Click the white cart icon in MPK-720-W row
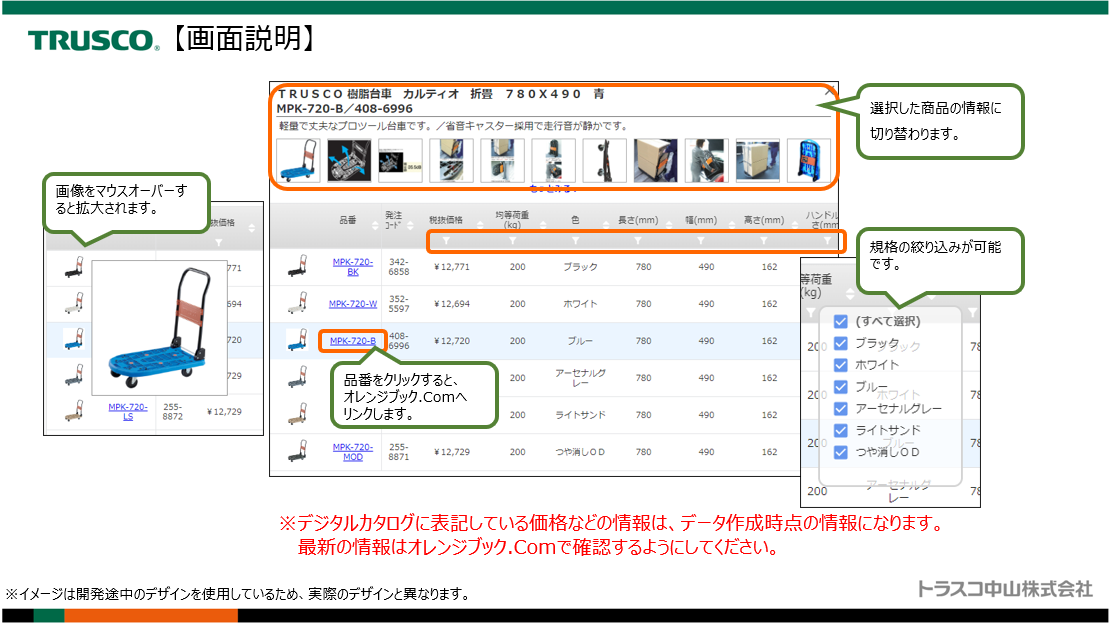This screenshot has height=626, width=1111. (296, 304)
